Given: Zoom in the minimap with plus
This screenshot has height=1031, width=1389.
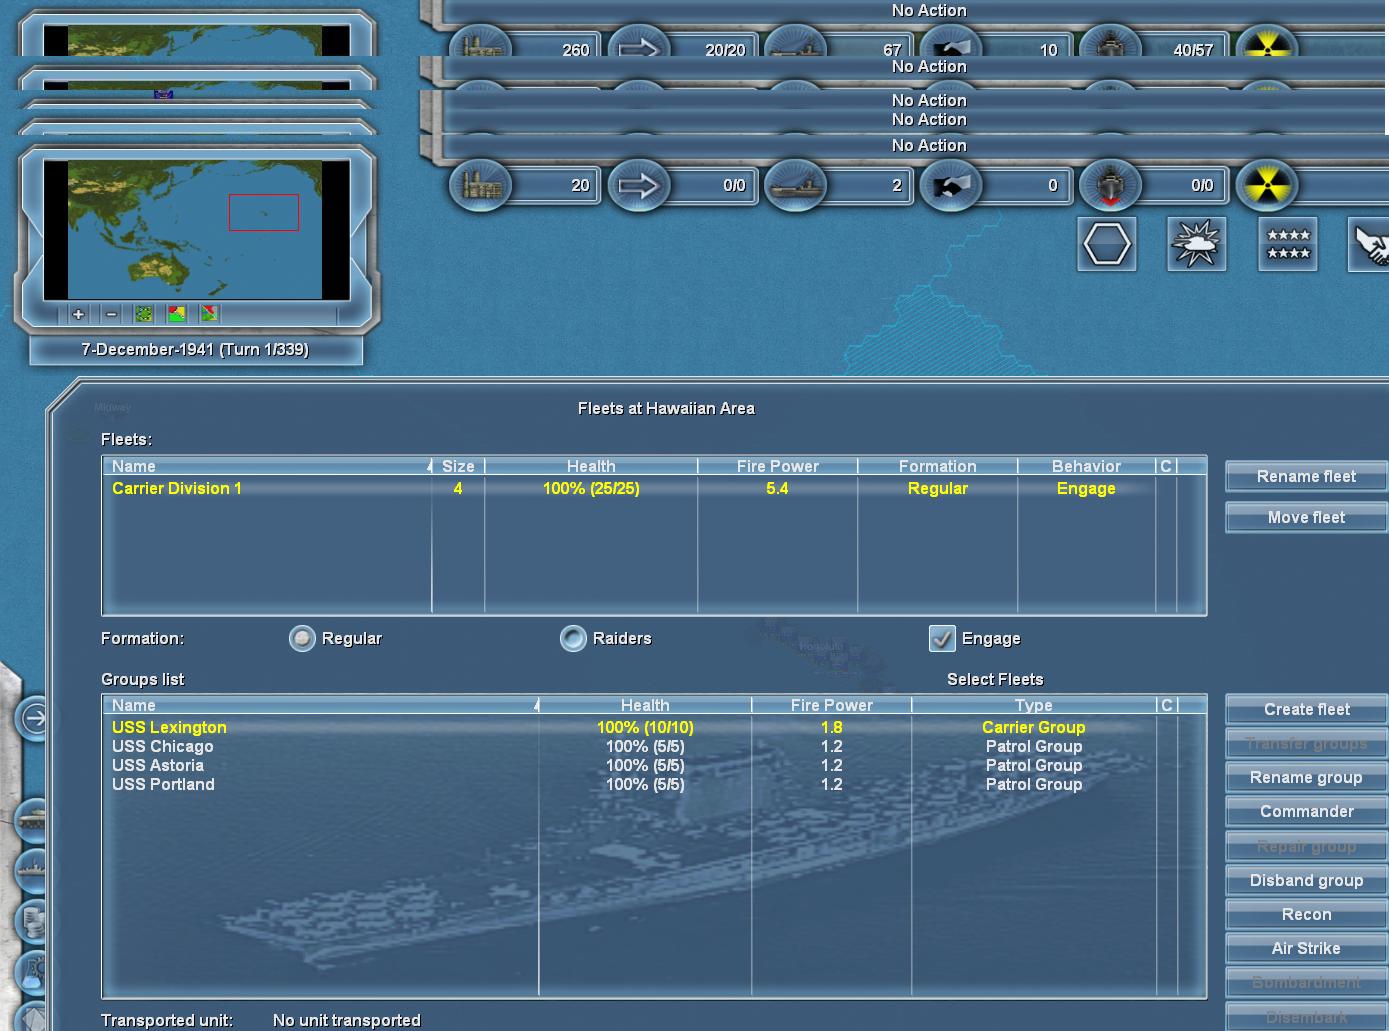Looking at the screenshot, I should (78, 314).
